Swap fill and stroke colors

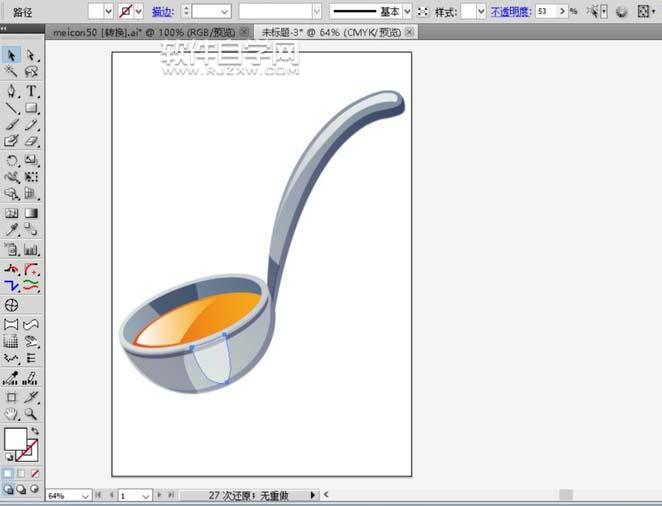pos(35,431)
